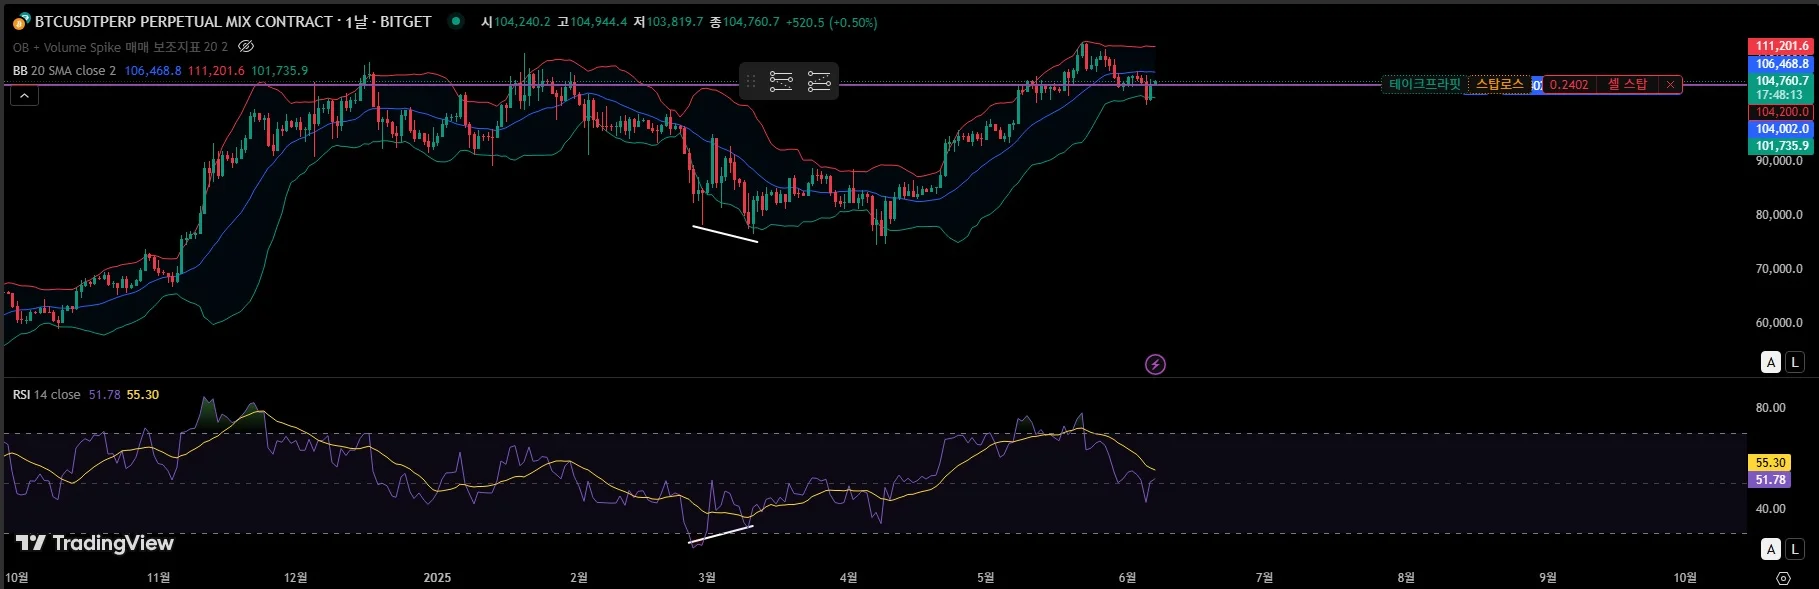This screenshot has width=1819, height=589.
Task: Click the purple 51.78 RSI value label
Action: (x=1770, y=480)
